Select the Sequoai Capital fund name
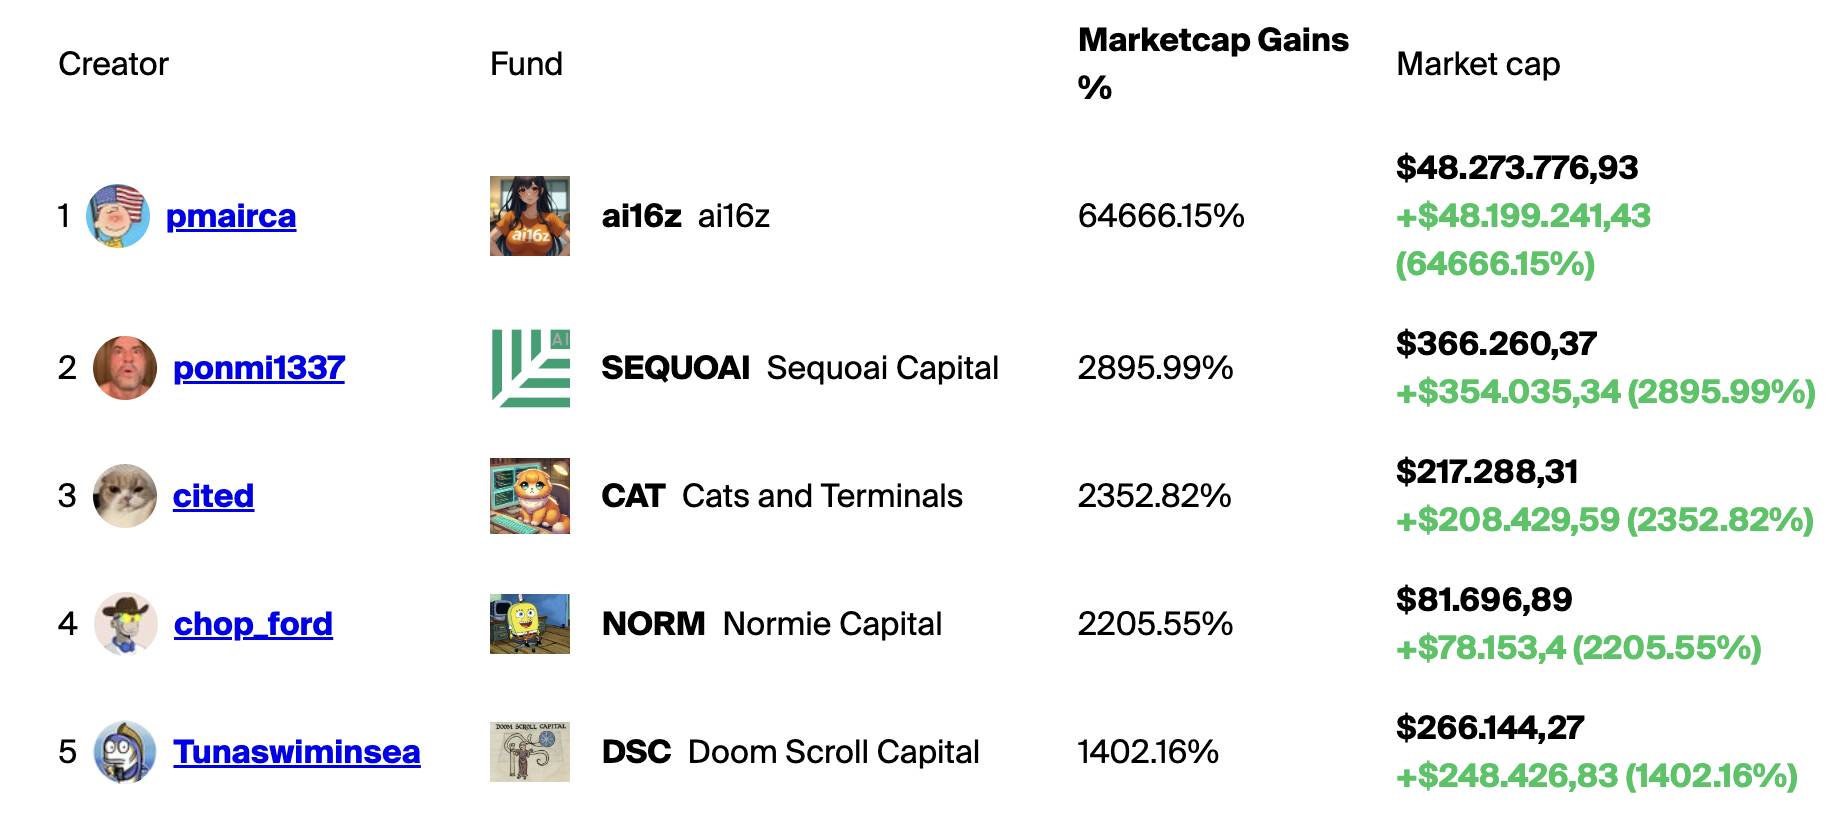Viewport: 1842px width, 838px height. [882, 368]
